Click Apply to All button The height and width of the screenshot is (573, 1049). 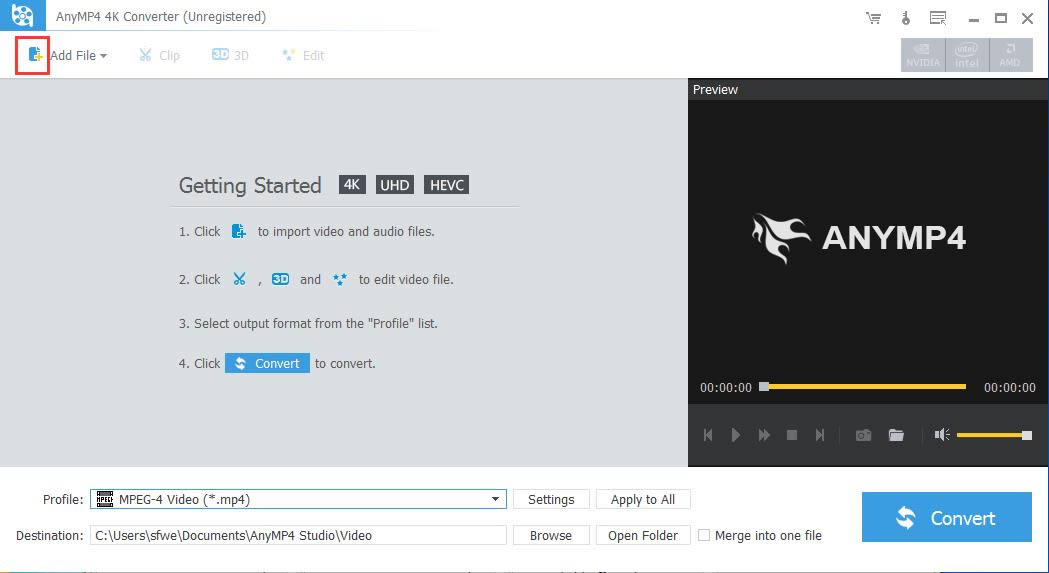[643, 499]
